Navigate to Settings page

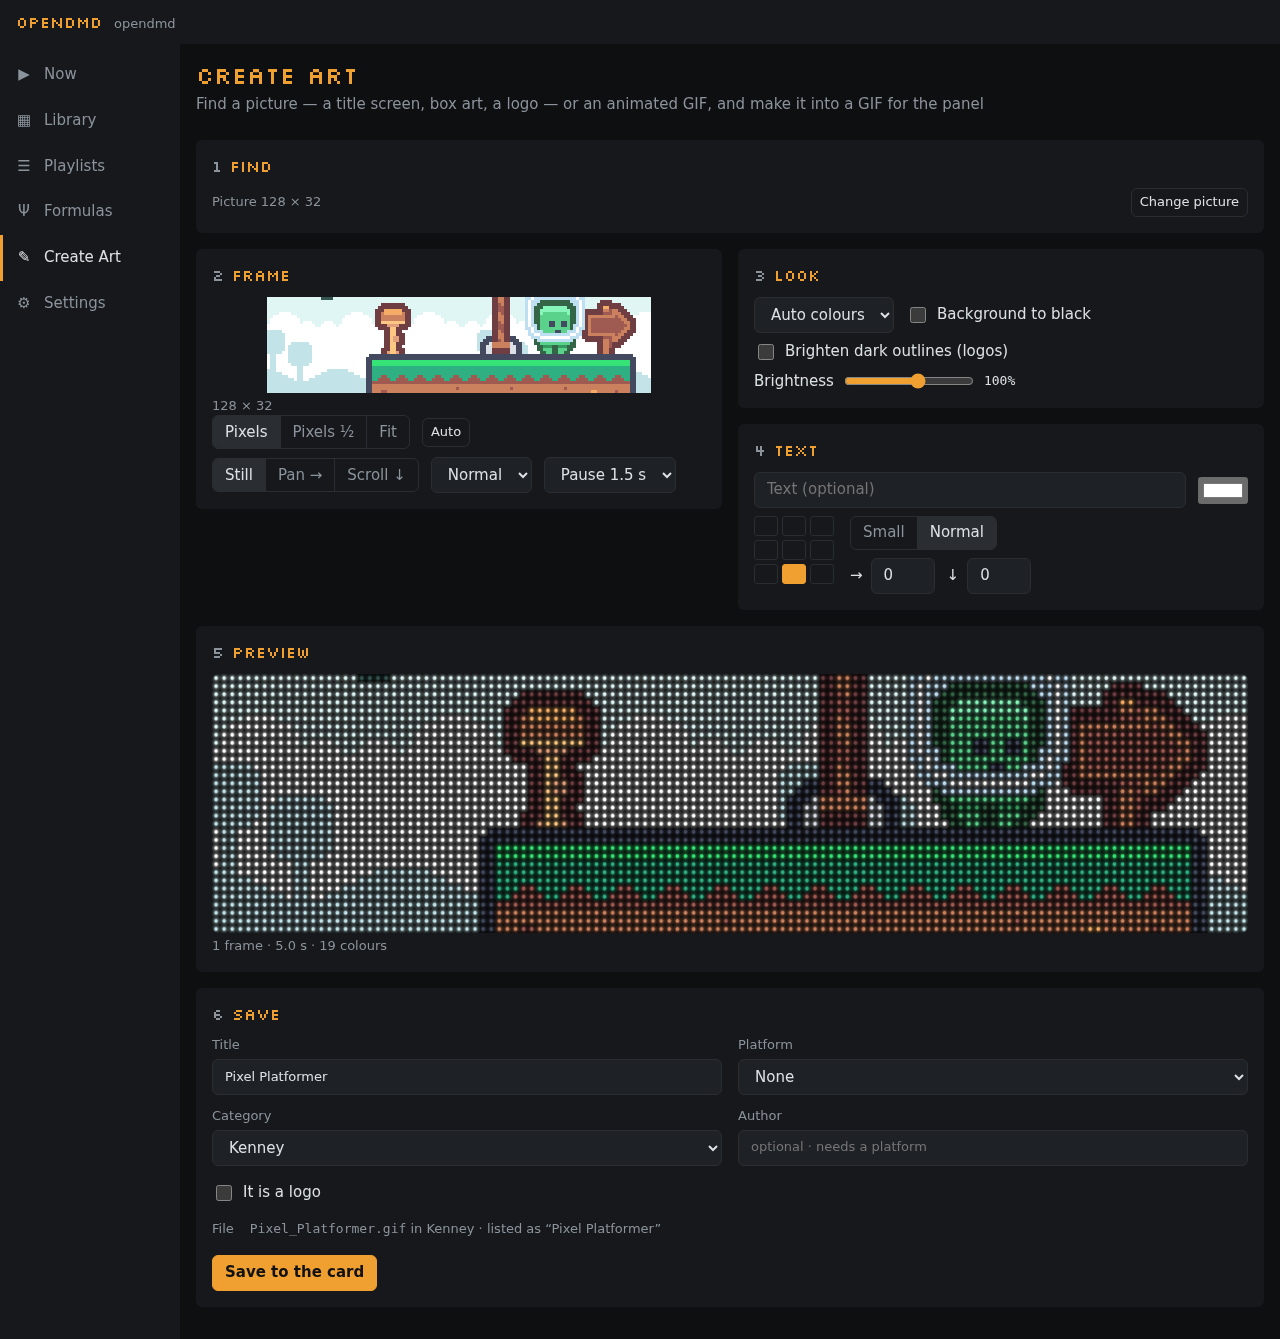90,303
